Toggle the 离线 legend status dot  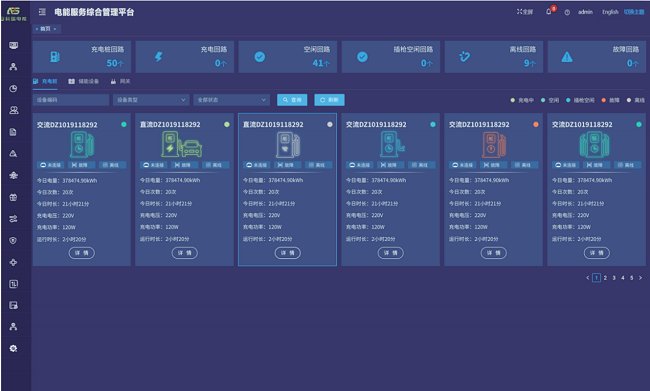click(x=629, y=100)
